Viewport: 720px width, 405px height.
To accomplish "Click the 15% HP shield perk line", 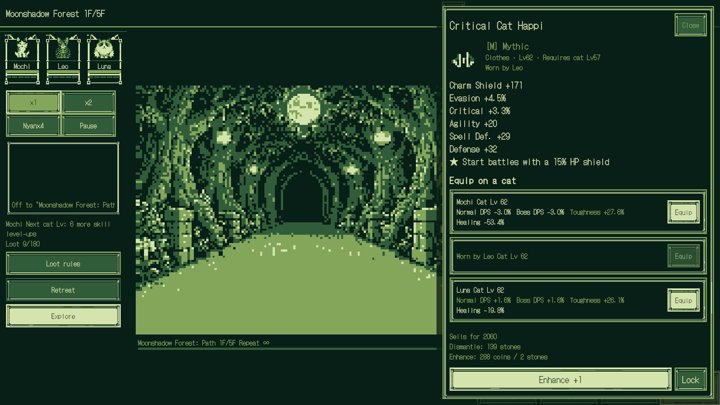I will (x=529, y=162).
